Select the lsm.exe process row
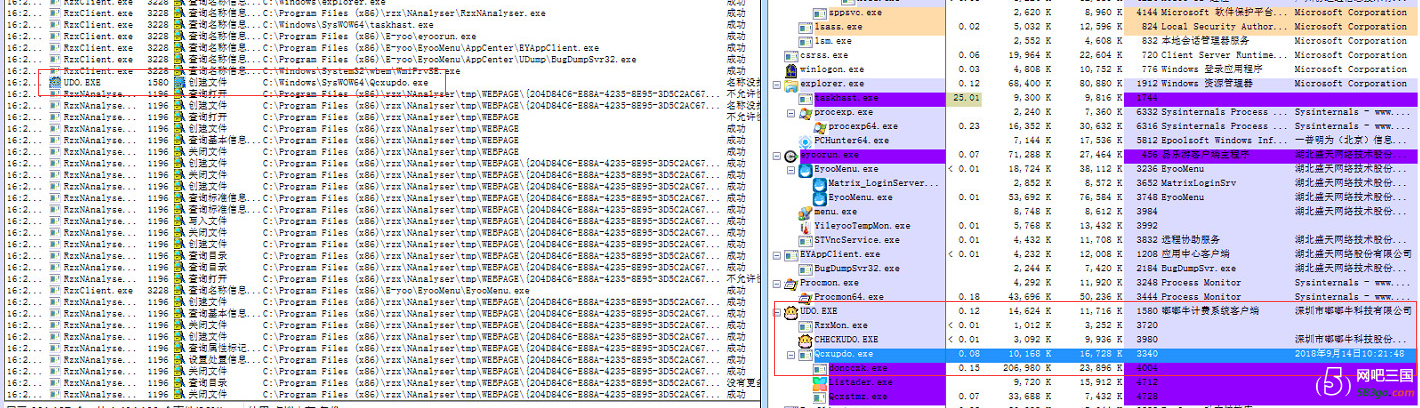This screenshot has height=408, width=1420. coord(1095,41)
